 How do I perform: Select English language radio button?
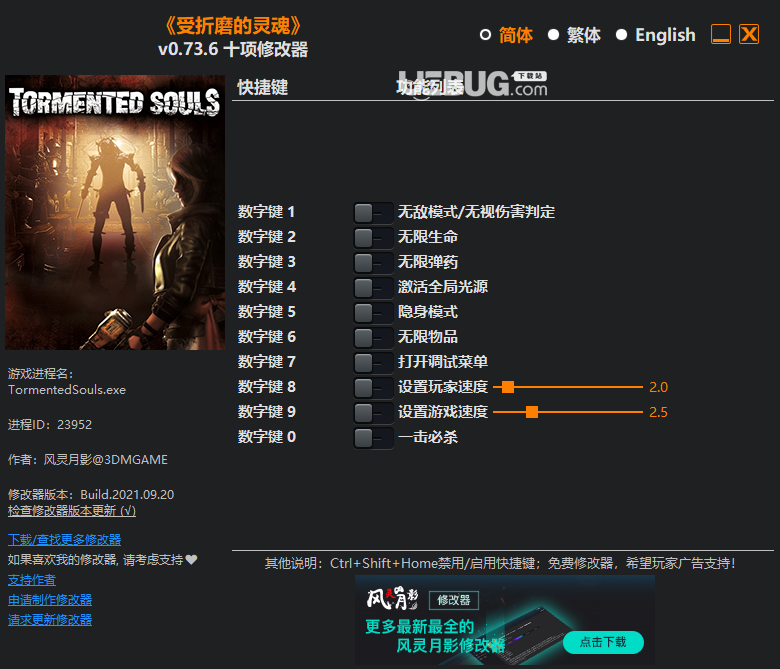621,35
